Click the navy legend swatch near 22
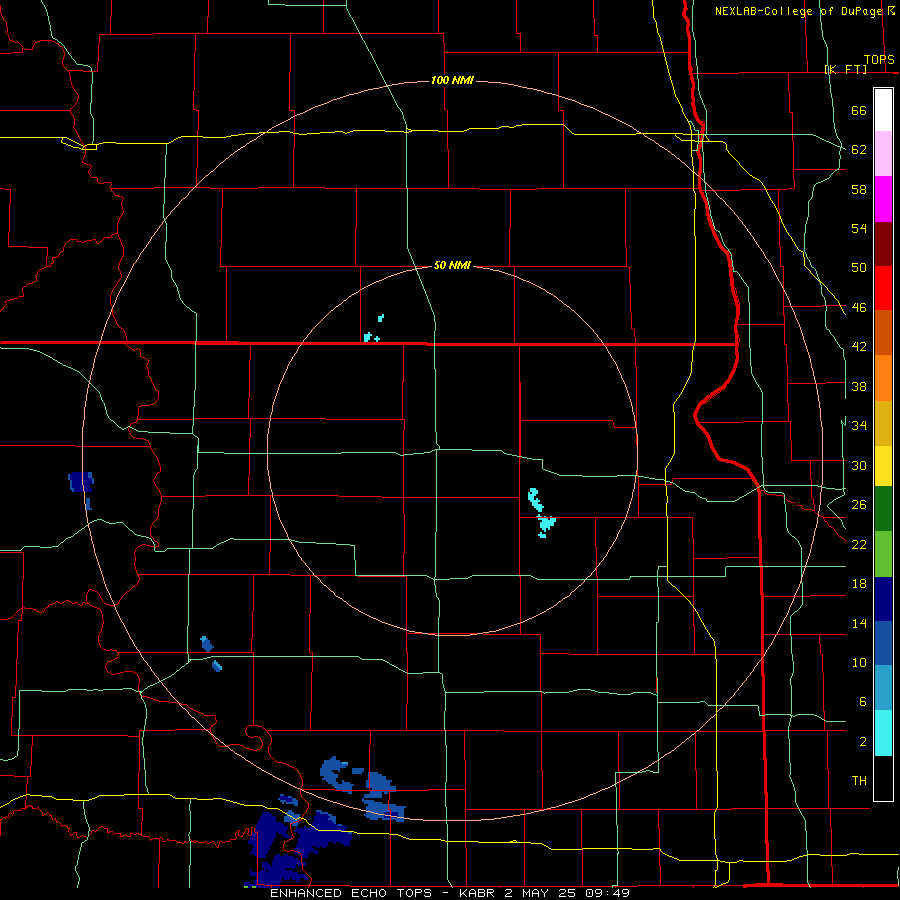The image size is (900, 900). tap(883, 599)
